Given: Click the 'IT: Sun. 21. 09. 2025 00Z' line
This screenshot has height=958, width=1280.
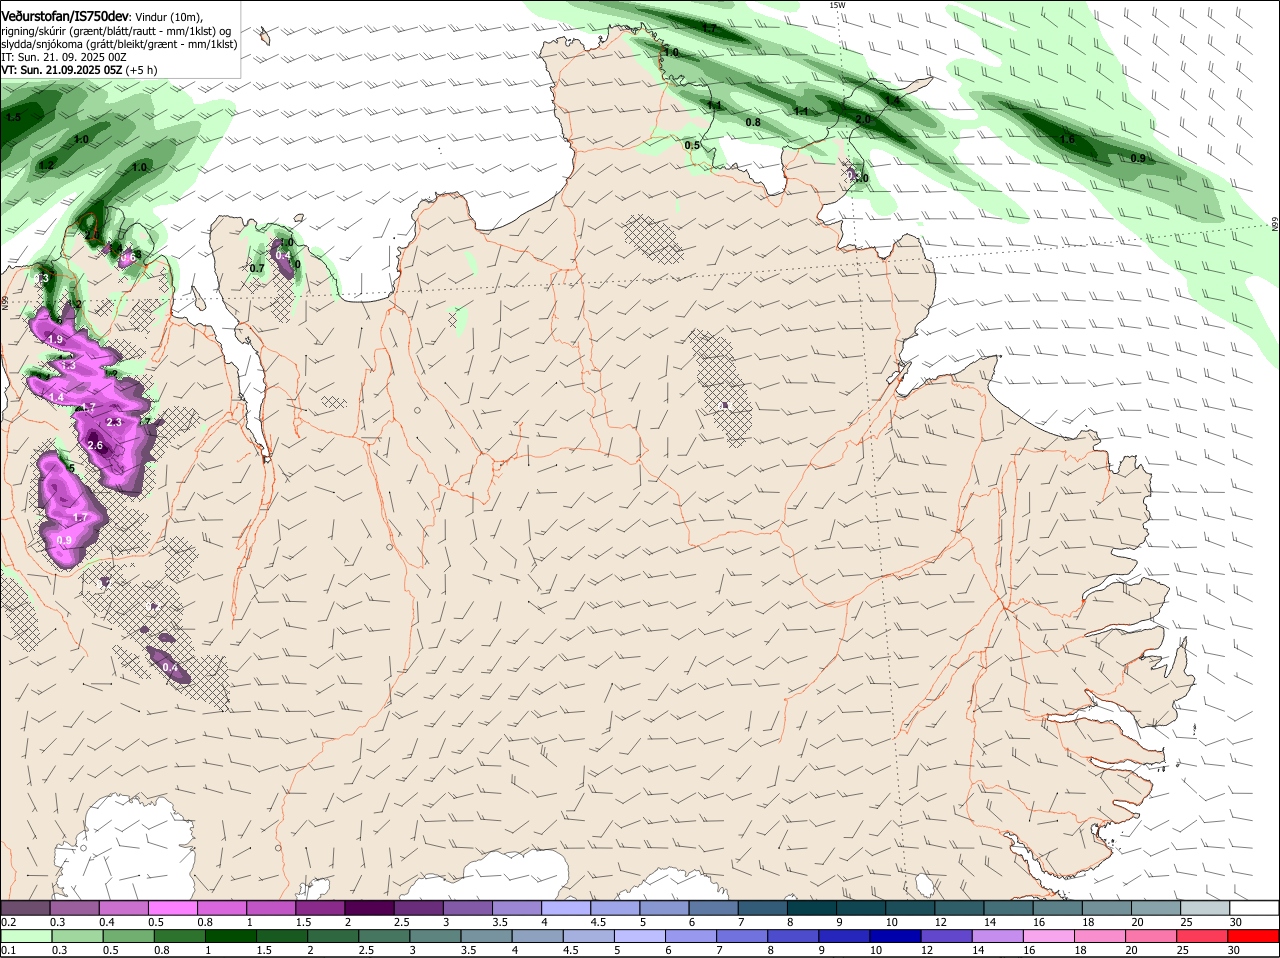Looking at the screenshot, I should click(64, 57).
